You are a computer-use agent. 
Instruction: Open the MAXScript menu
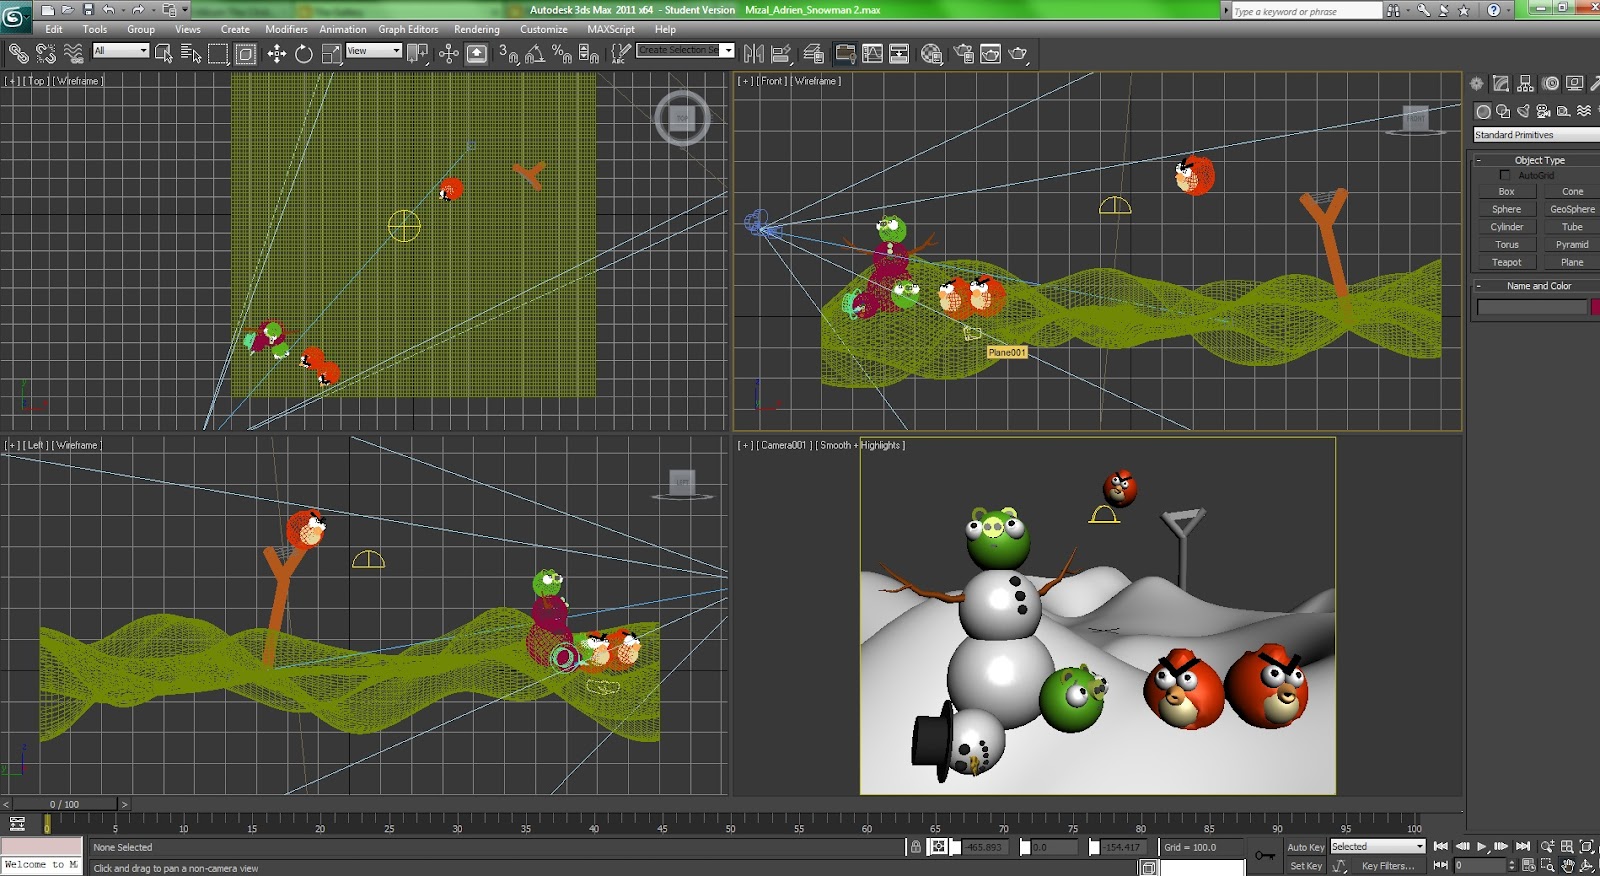click(611, 29)
